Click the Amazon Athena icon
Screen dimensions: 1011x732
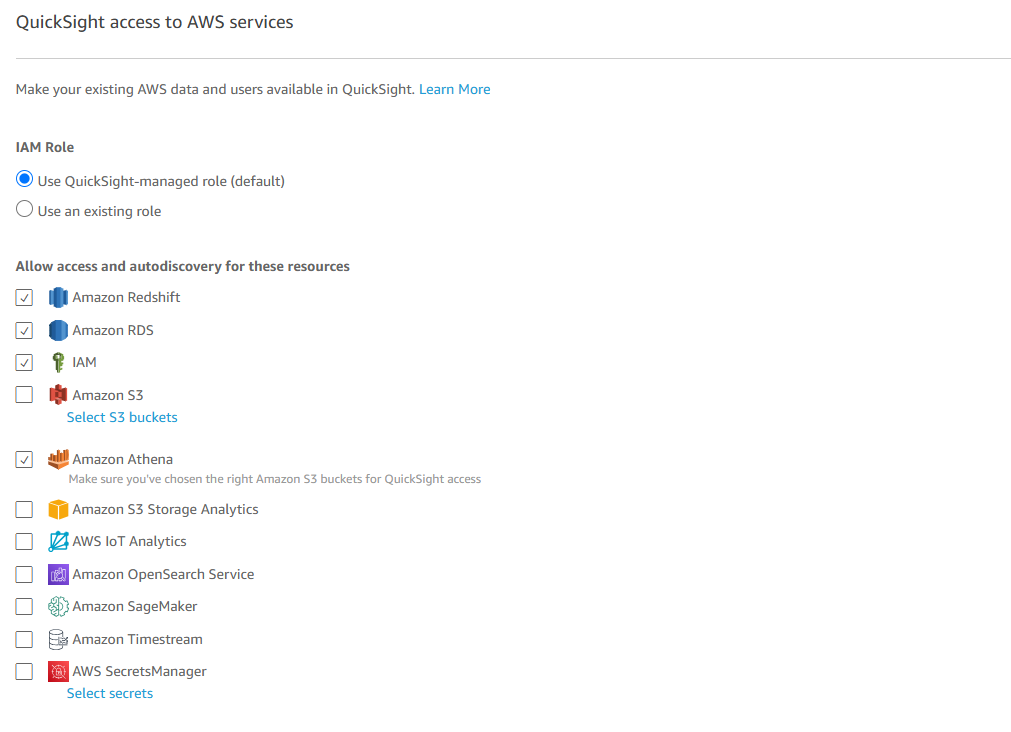pyautogui.click(x=58, y=459)
